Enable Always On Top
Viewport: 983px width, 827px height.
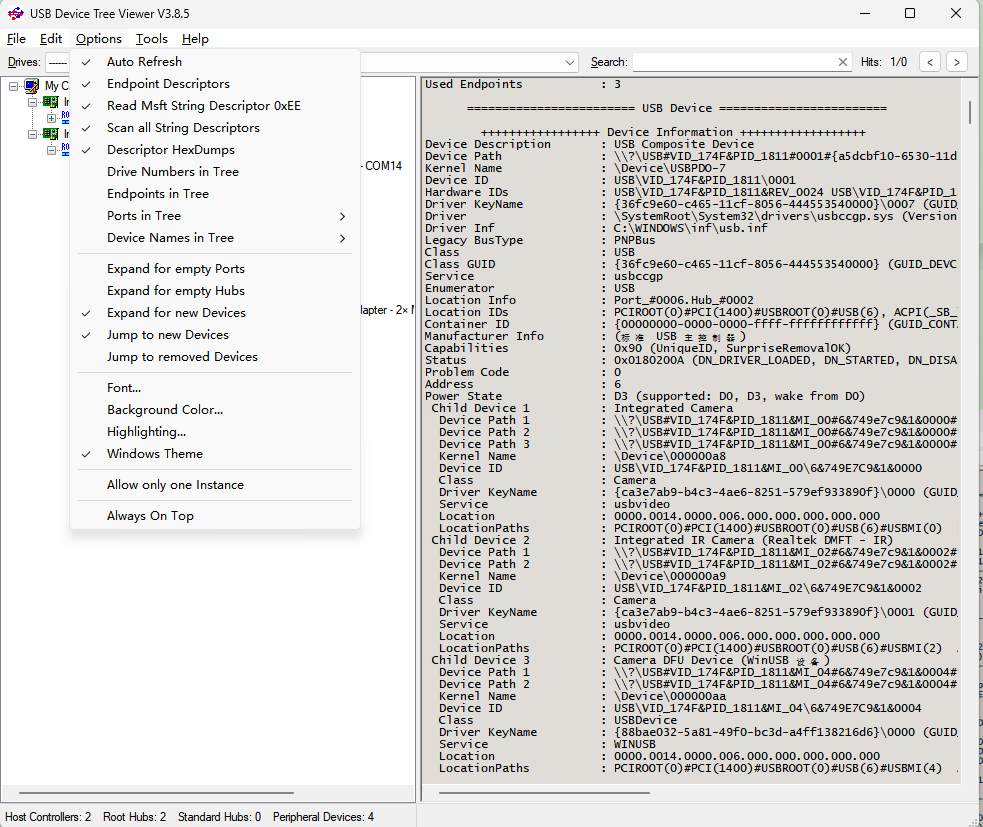[x=150, y=516]
